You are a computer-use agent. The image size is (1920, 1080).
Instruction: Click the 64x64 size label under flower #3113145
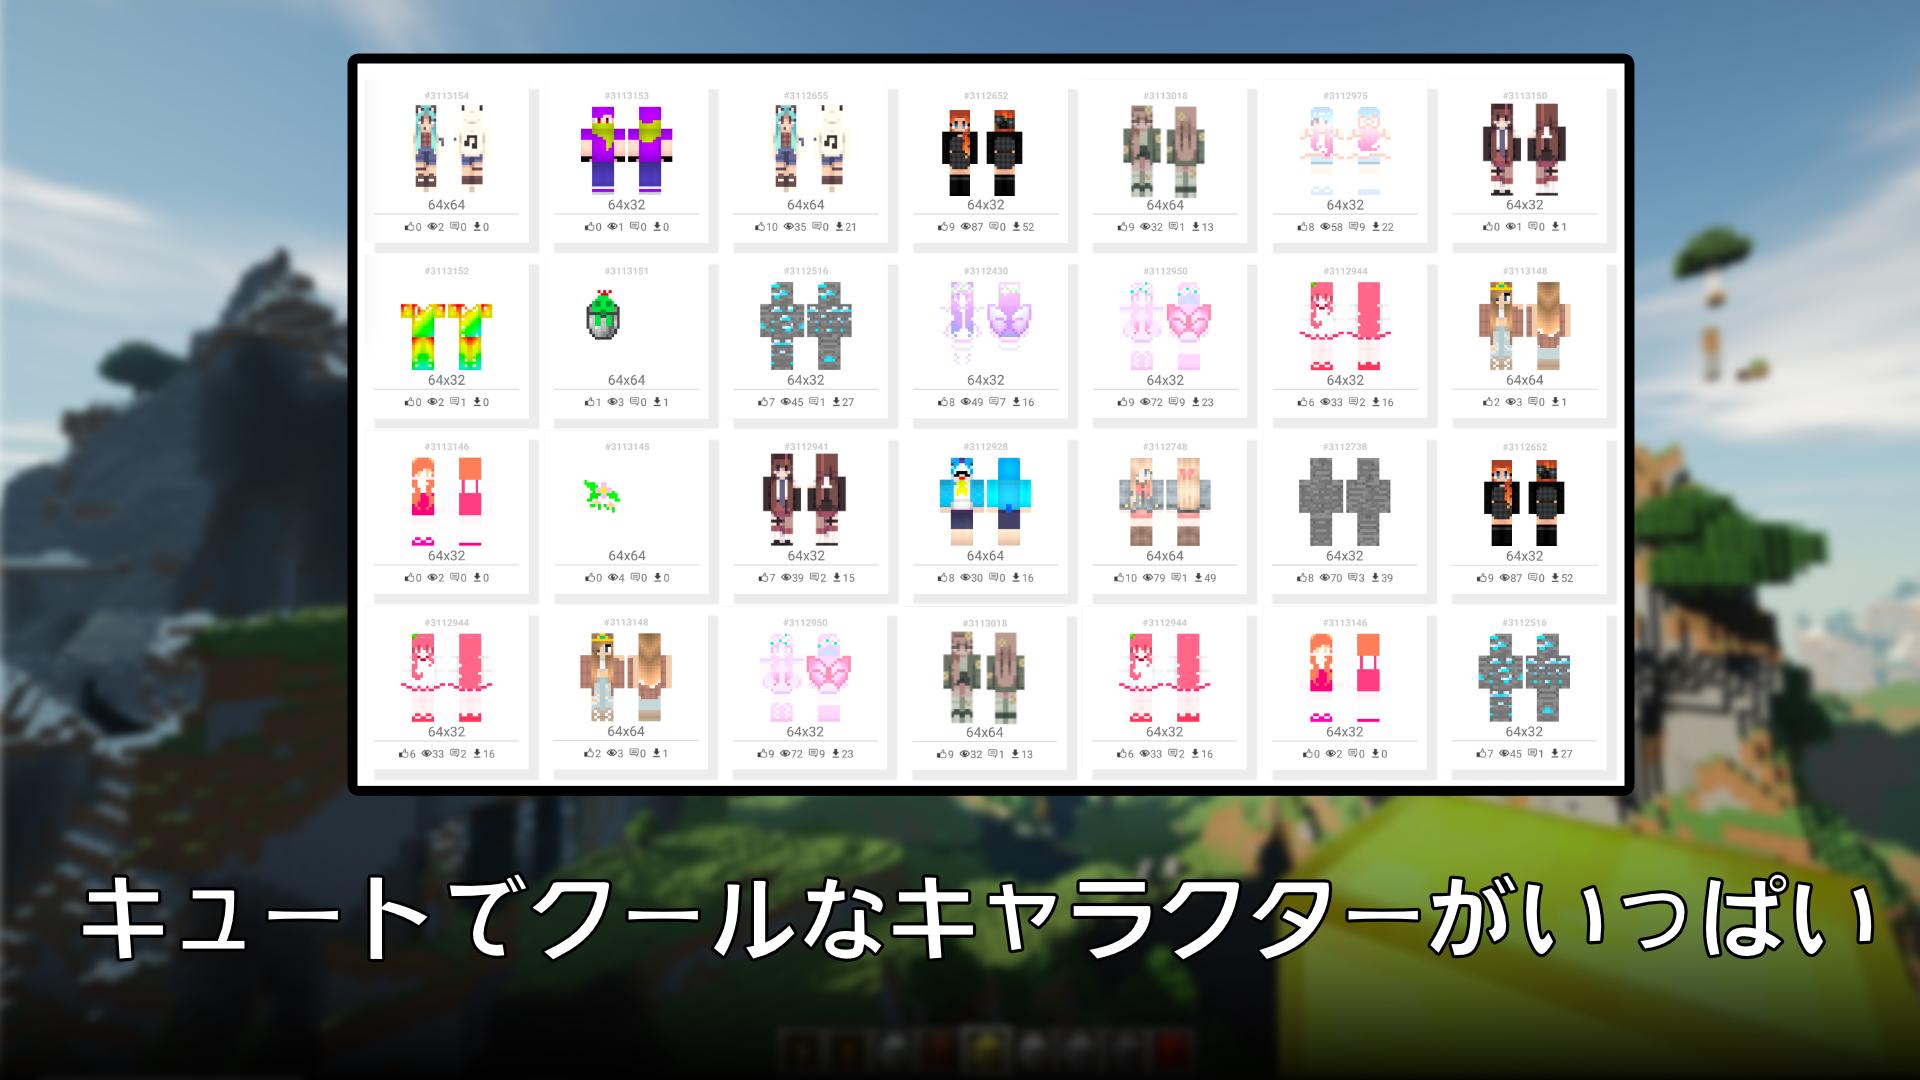626,556
